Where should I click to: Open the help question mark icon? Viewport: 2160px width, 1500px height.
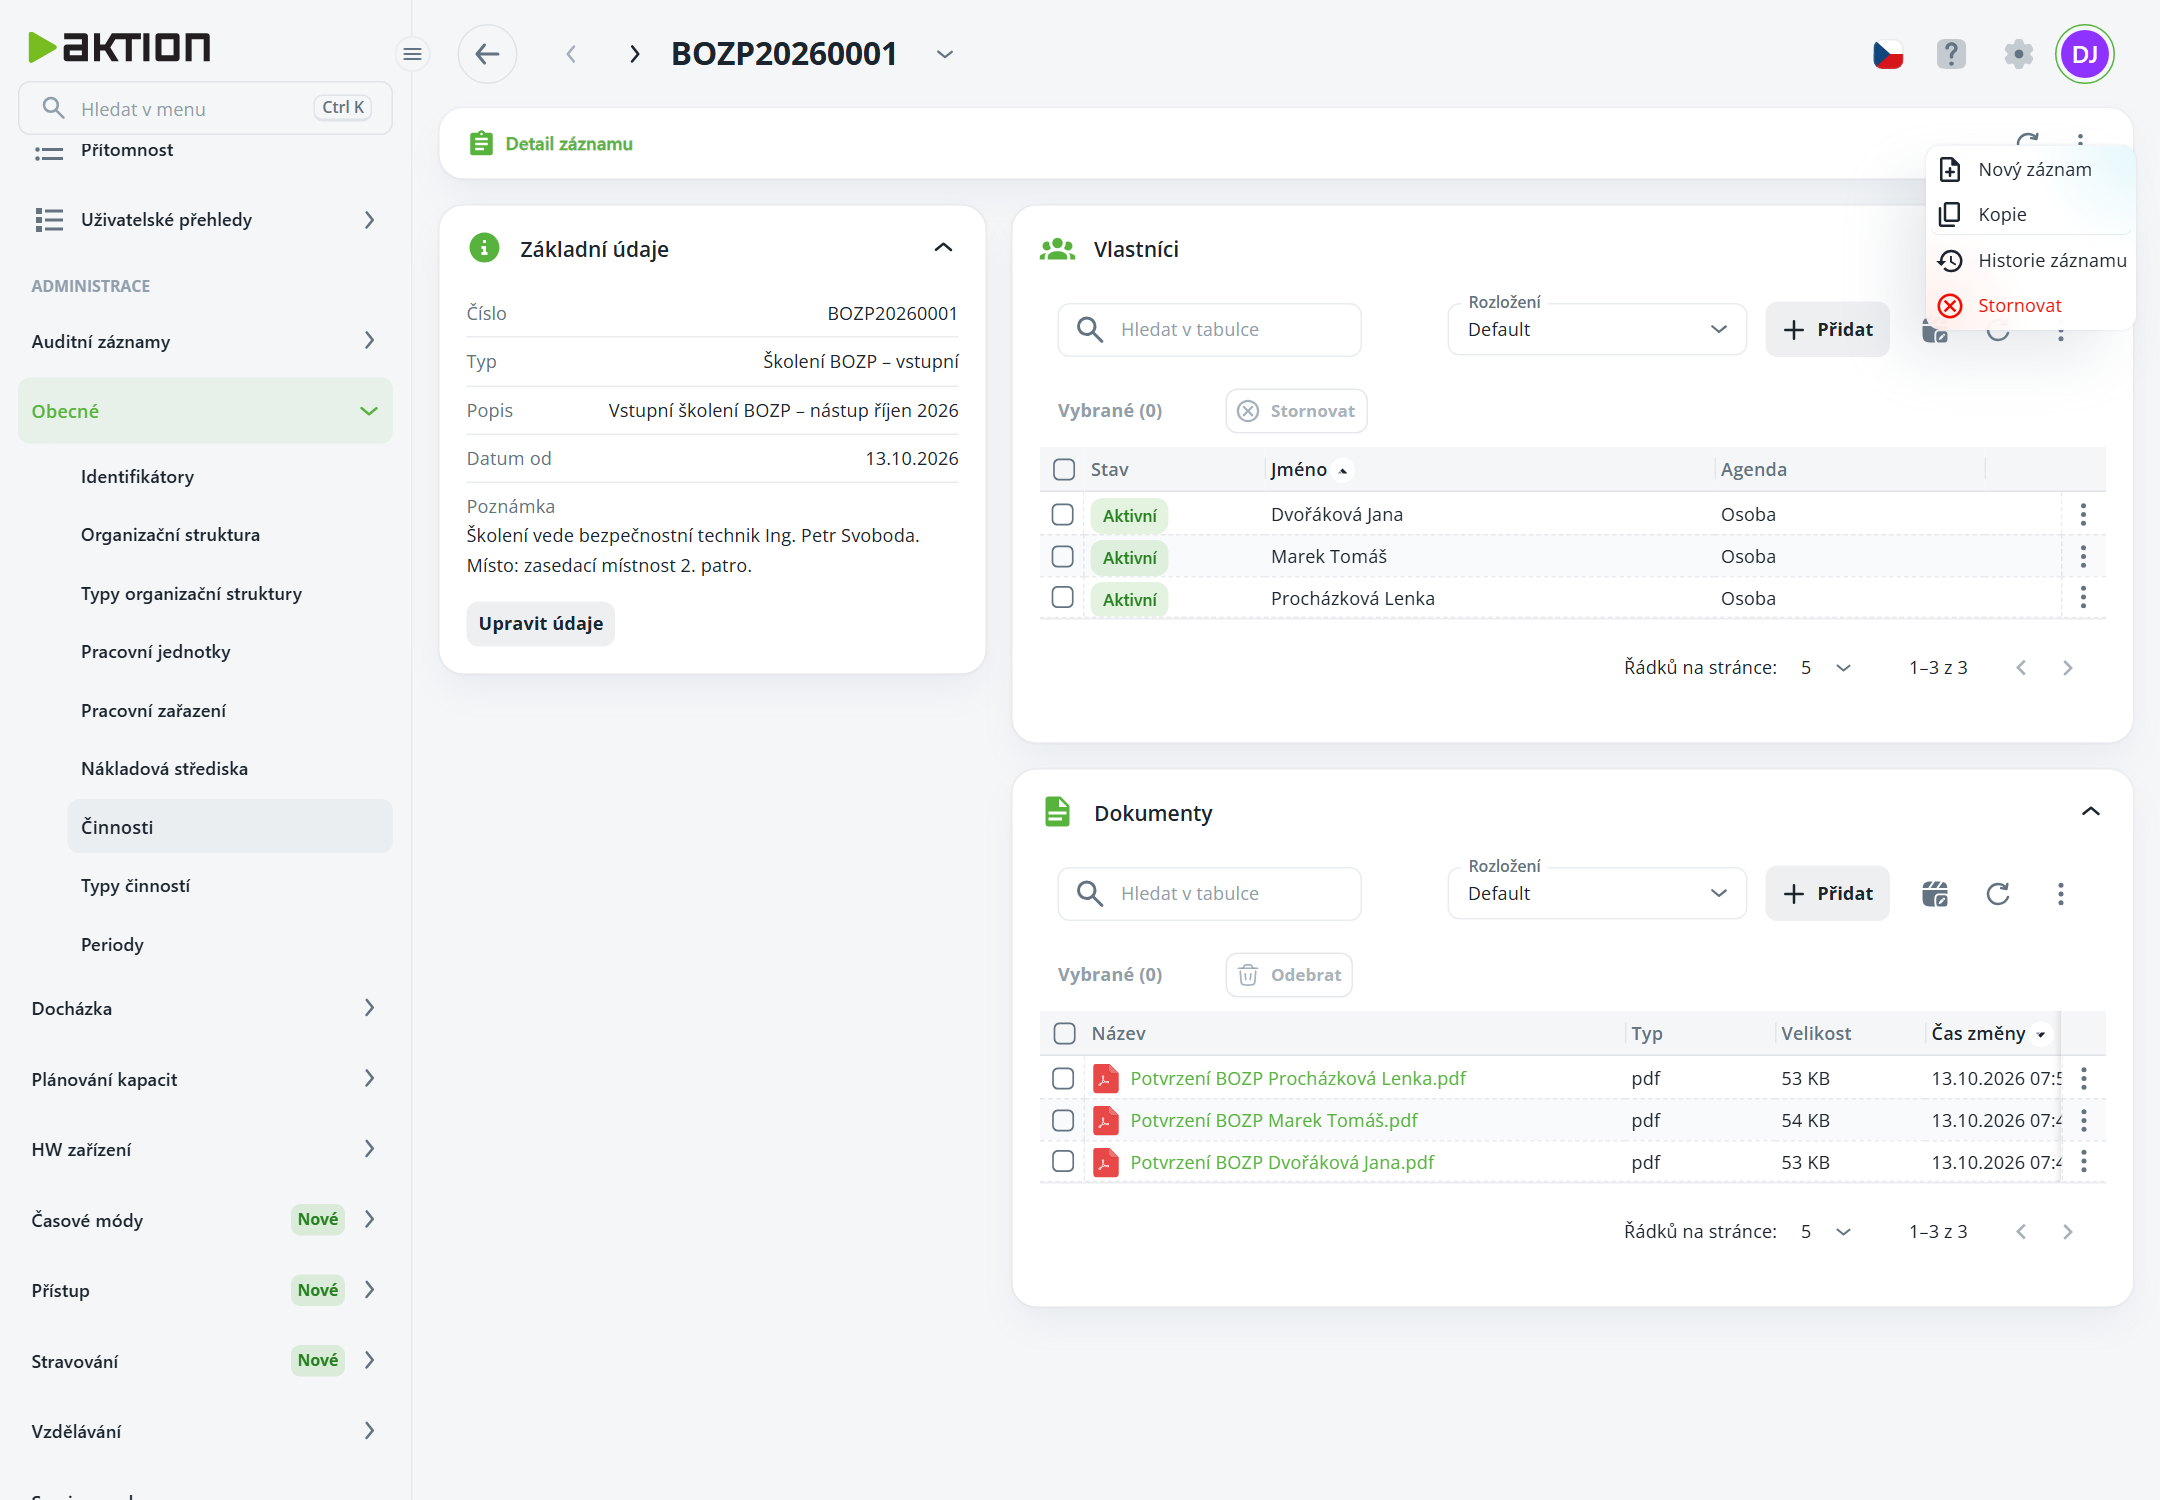[x=1951, y=54]
